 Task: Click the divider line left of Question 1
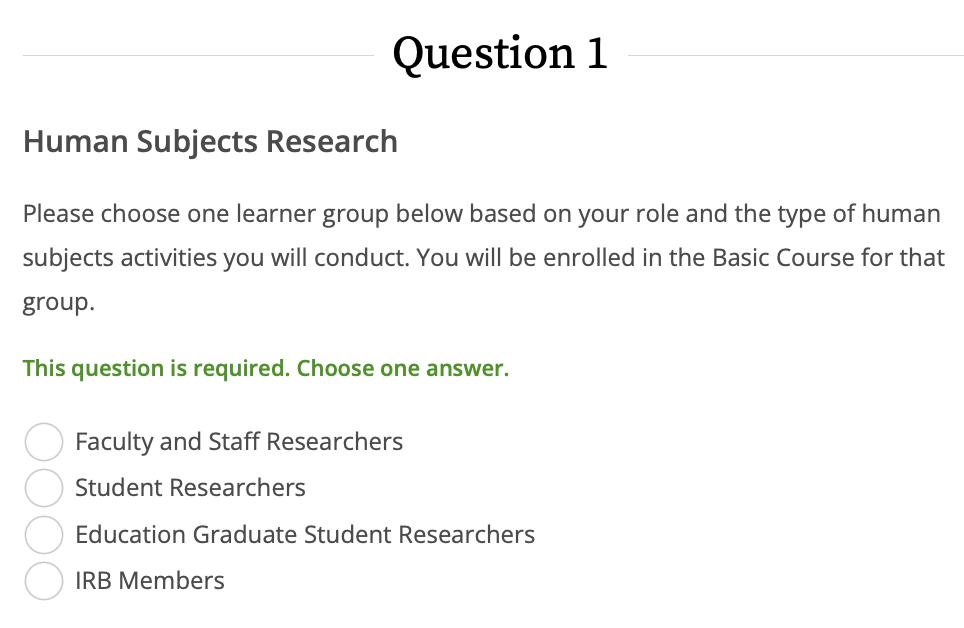coord(198,56)
